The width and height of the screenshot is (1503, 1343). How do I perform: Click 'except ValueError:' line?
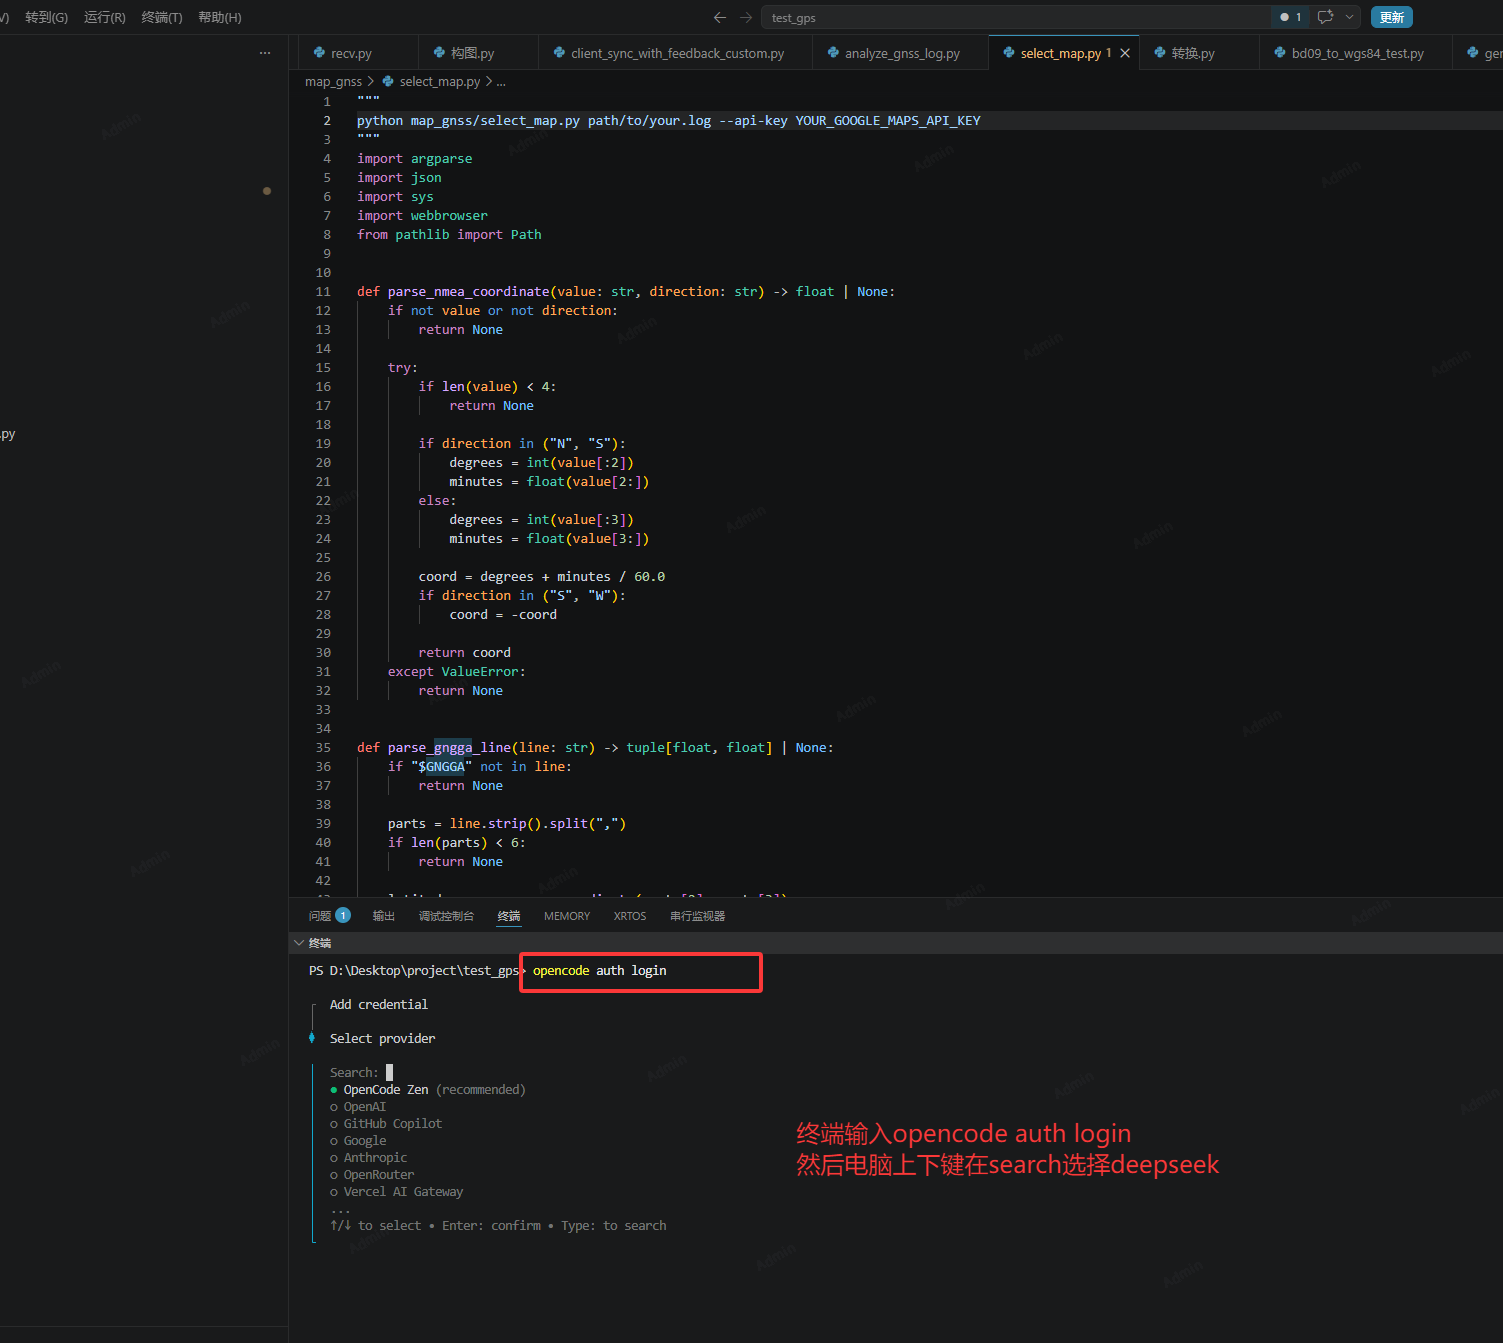tap(456, 672)
